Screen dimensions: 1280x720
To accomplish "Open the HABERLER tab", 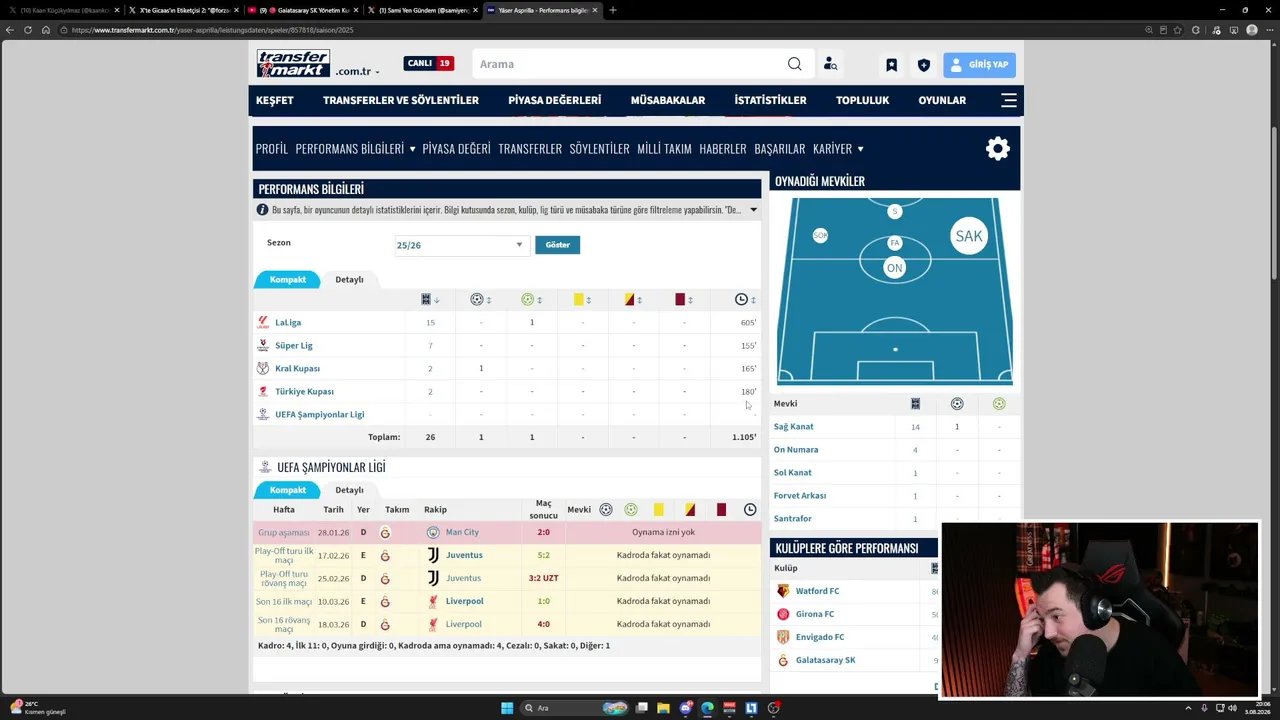I will [x=723, y=149].
